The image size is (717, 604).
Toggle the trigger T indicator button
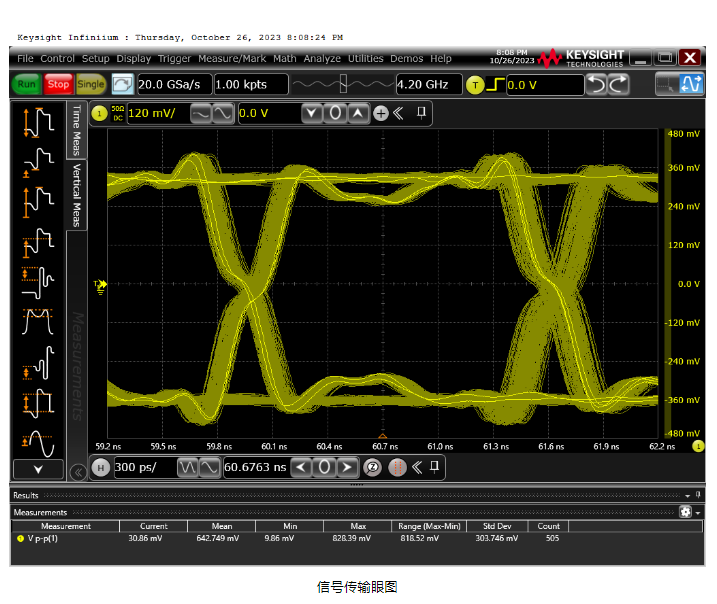click(476, 85)
